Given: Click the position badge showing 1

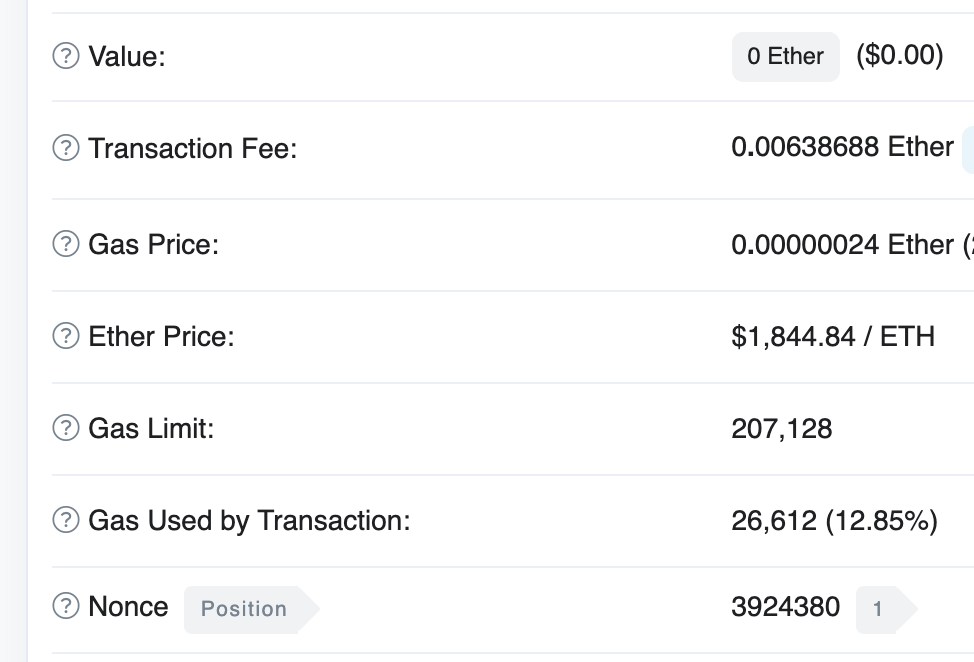Looking at the screenshot, I should tap(885, 609).
